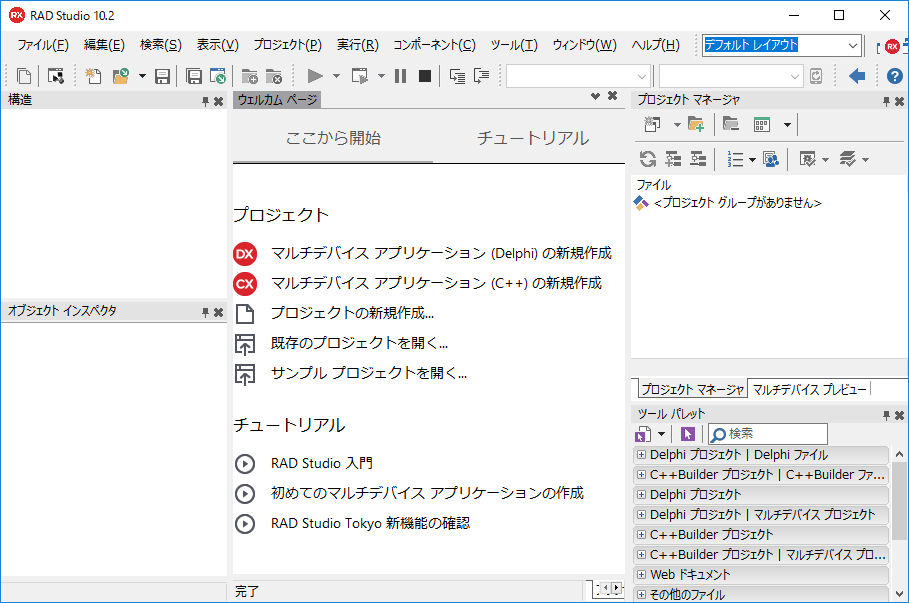The height and width of the screenshot is (603, 909).
Task: Open the ツール(T) menu
Action: (514, 45)
